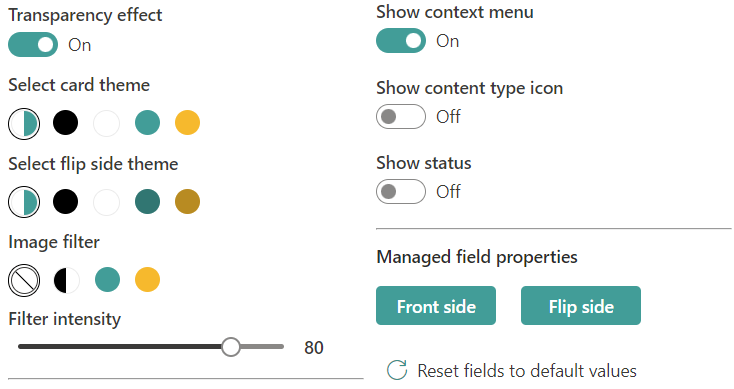Click Reset fields to default values
The height and width of the screenshot is (389, 734).
(512, 371)
